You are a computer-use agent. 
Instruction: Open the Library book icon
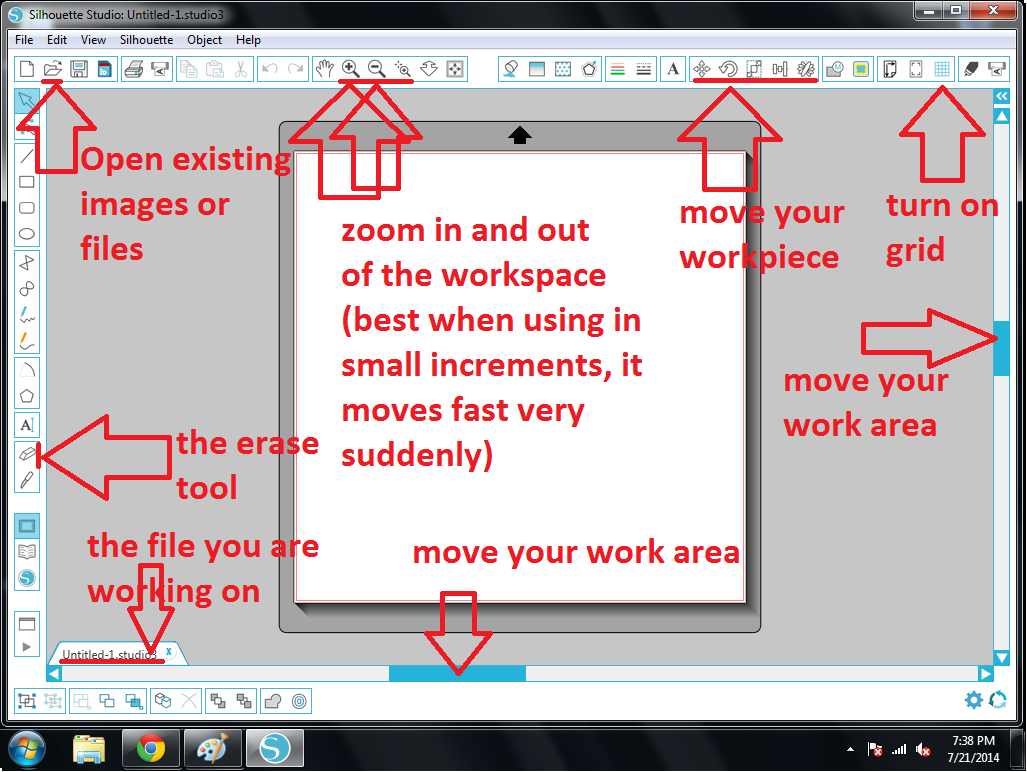pyautogui.click(x=27, y=552)
